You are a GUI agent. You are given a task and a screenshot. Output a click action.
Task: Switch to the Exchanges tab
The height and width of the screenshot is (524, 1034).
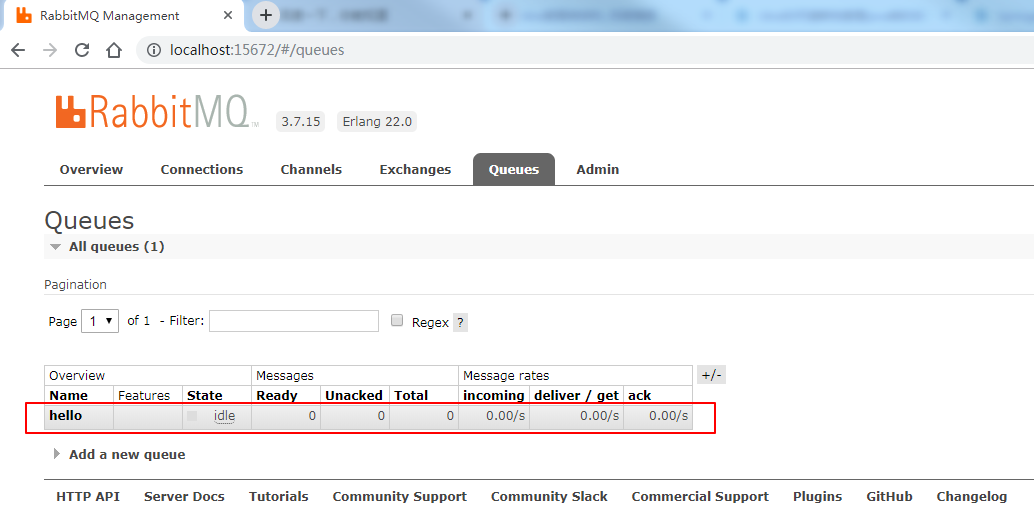(x=415, y=169)
